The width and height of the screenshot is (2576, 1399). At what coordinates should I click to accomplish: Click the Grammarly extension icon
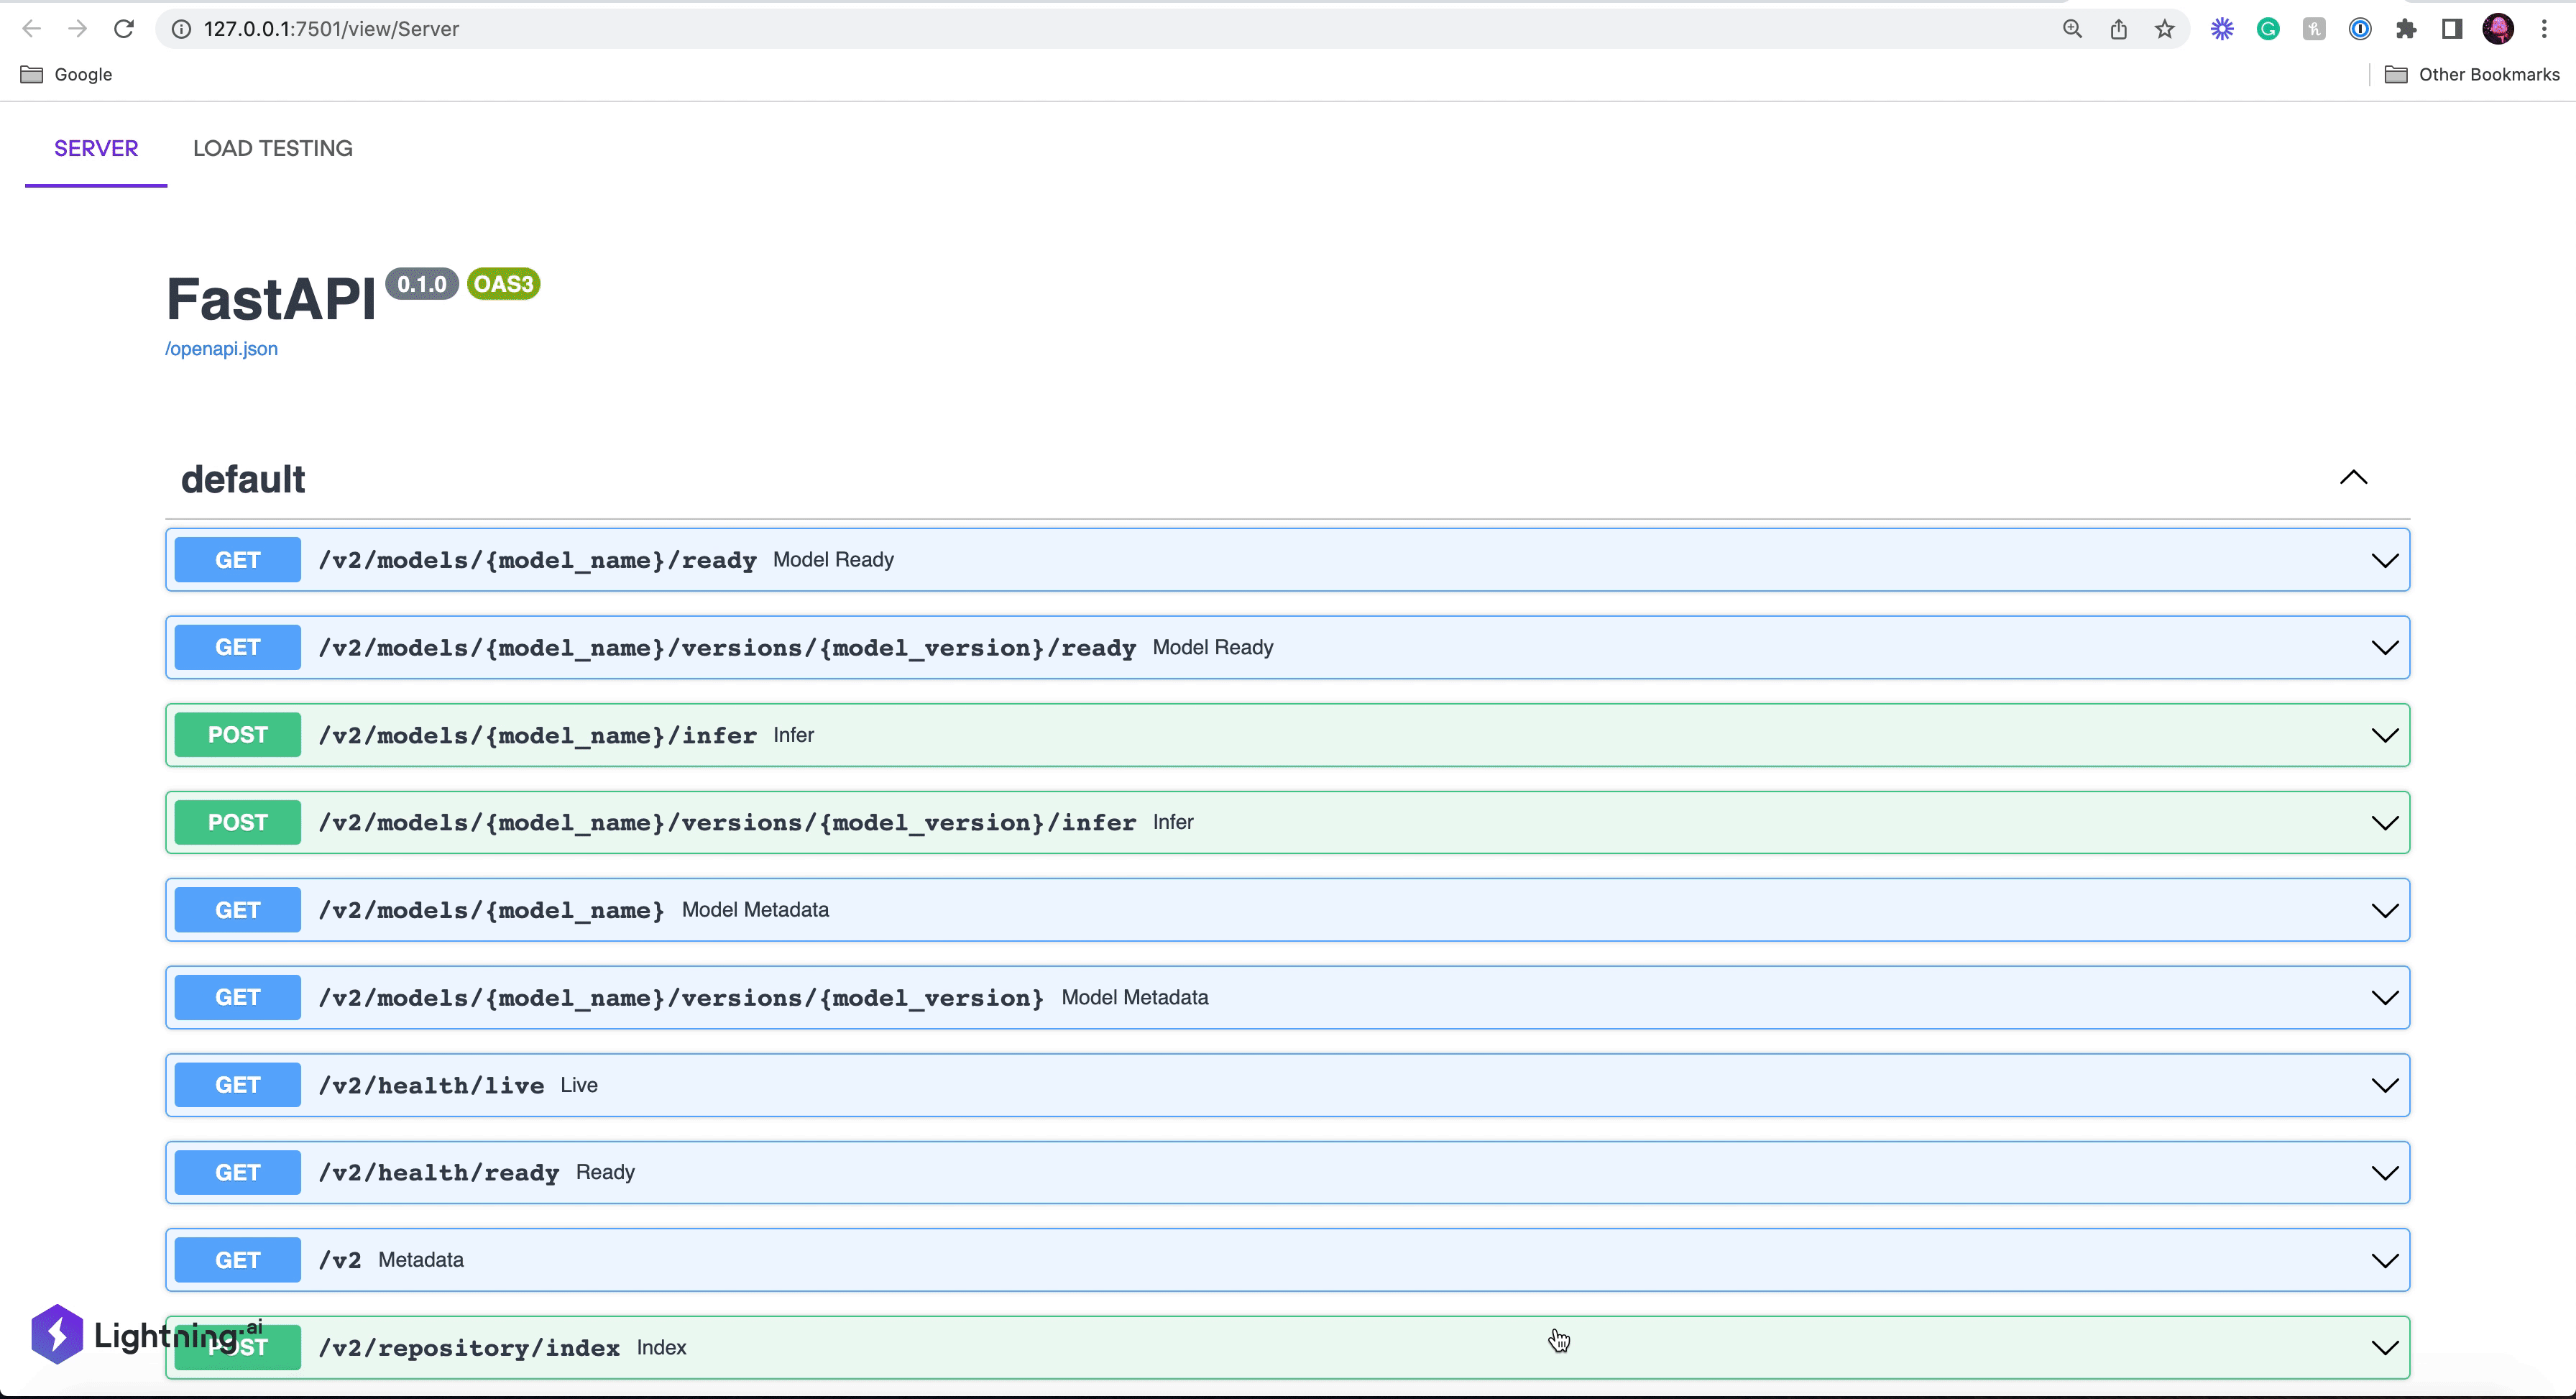(2268, 29)
